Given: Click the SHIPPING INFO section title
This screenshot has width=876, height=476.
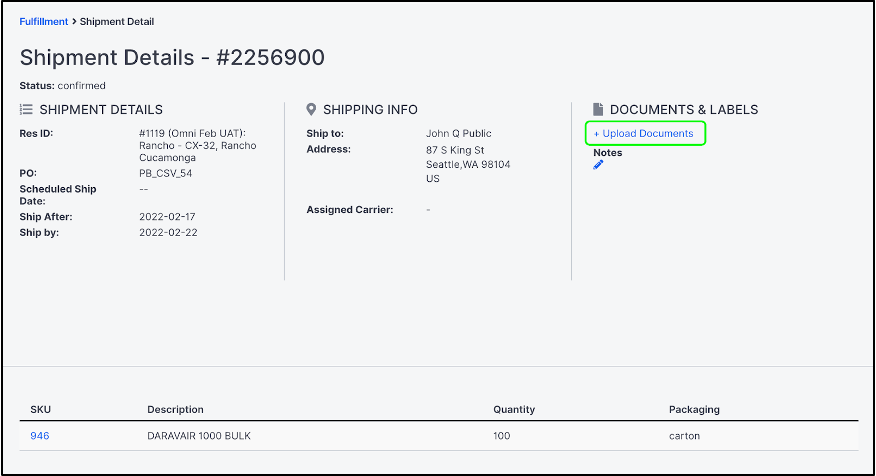Looking at the screenshot, I should click(370, 110).
